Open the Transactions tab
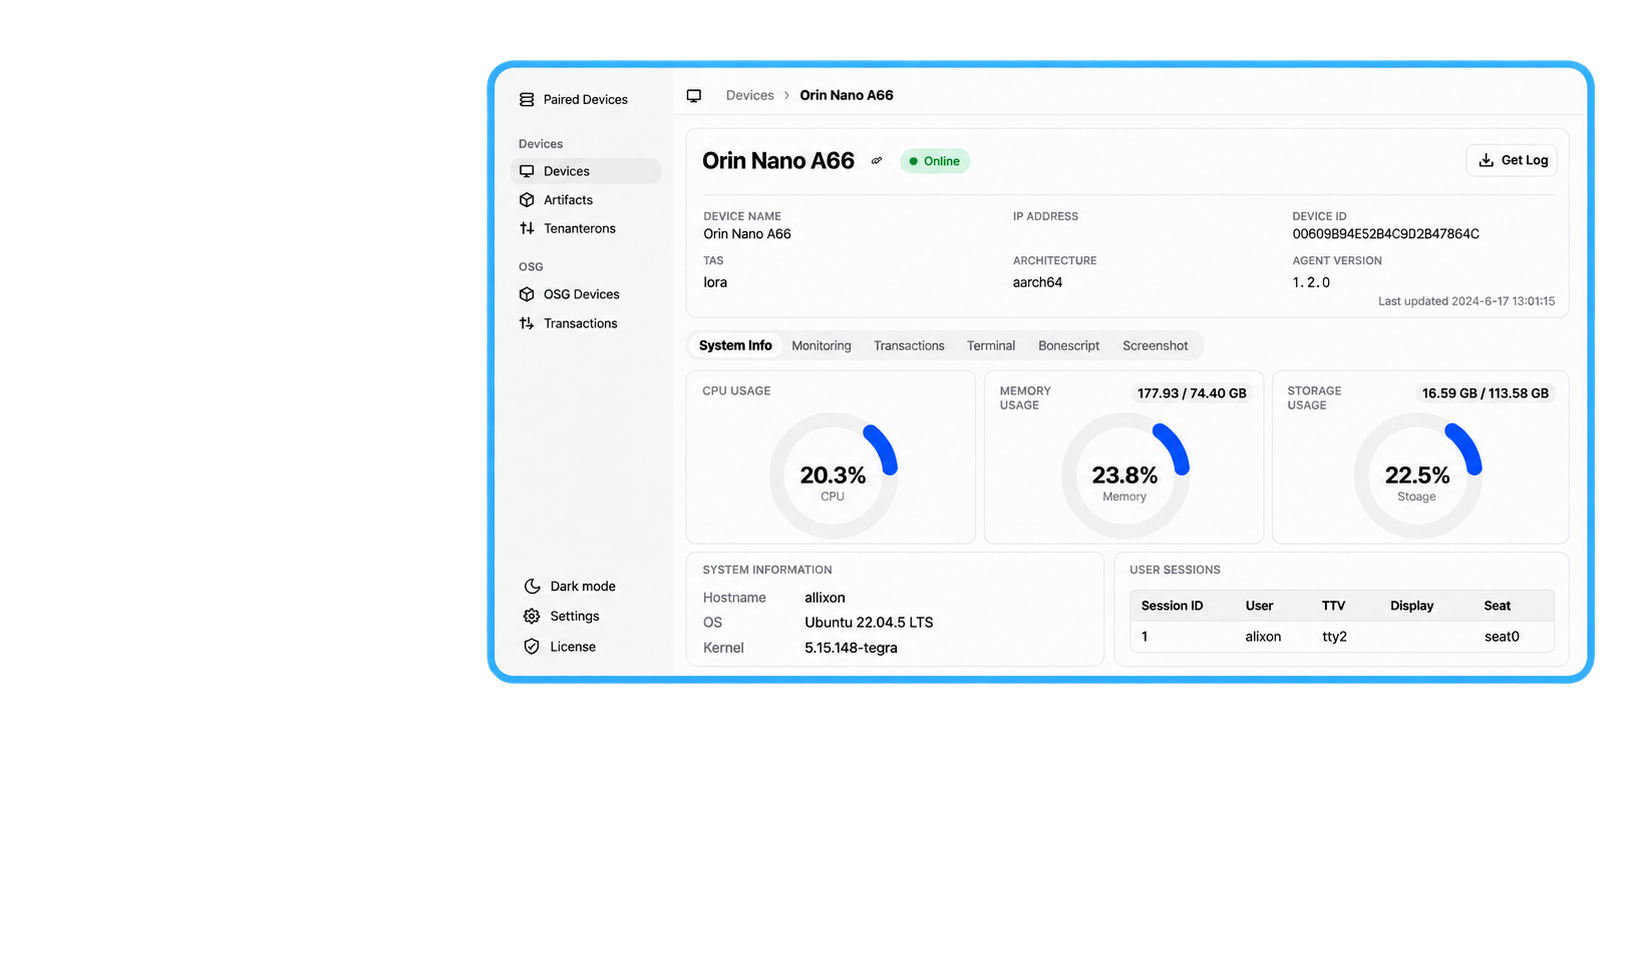Screen dimensions: 1637x961 pyautogui.click(x=909, y=346)
